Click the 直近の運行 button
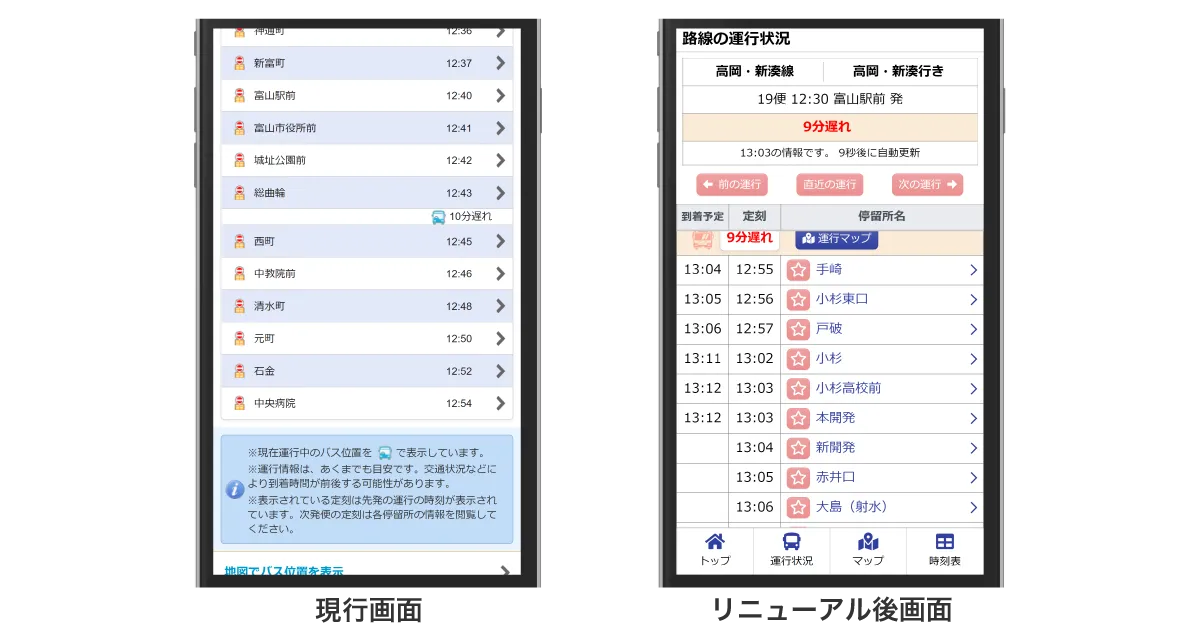1200x630 pixels. (x=830, y=185)
